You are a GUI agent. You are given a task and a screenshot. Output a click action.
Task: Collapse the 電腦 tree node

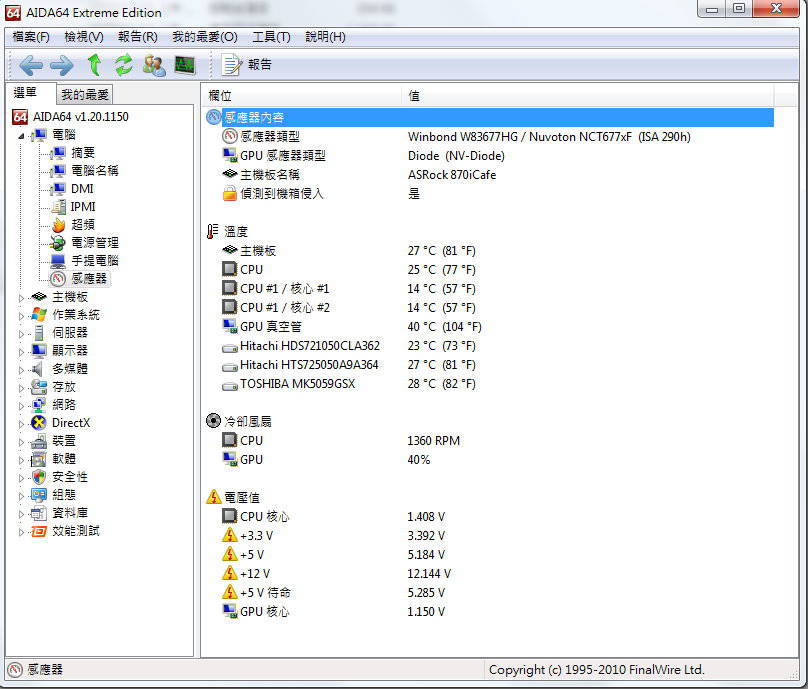click(21, 136)
